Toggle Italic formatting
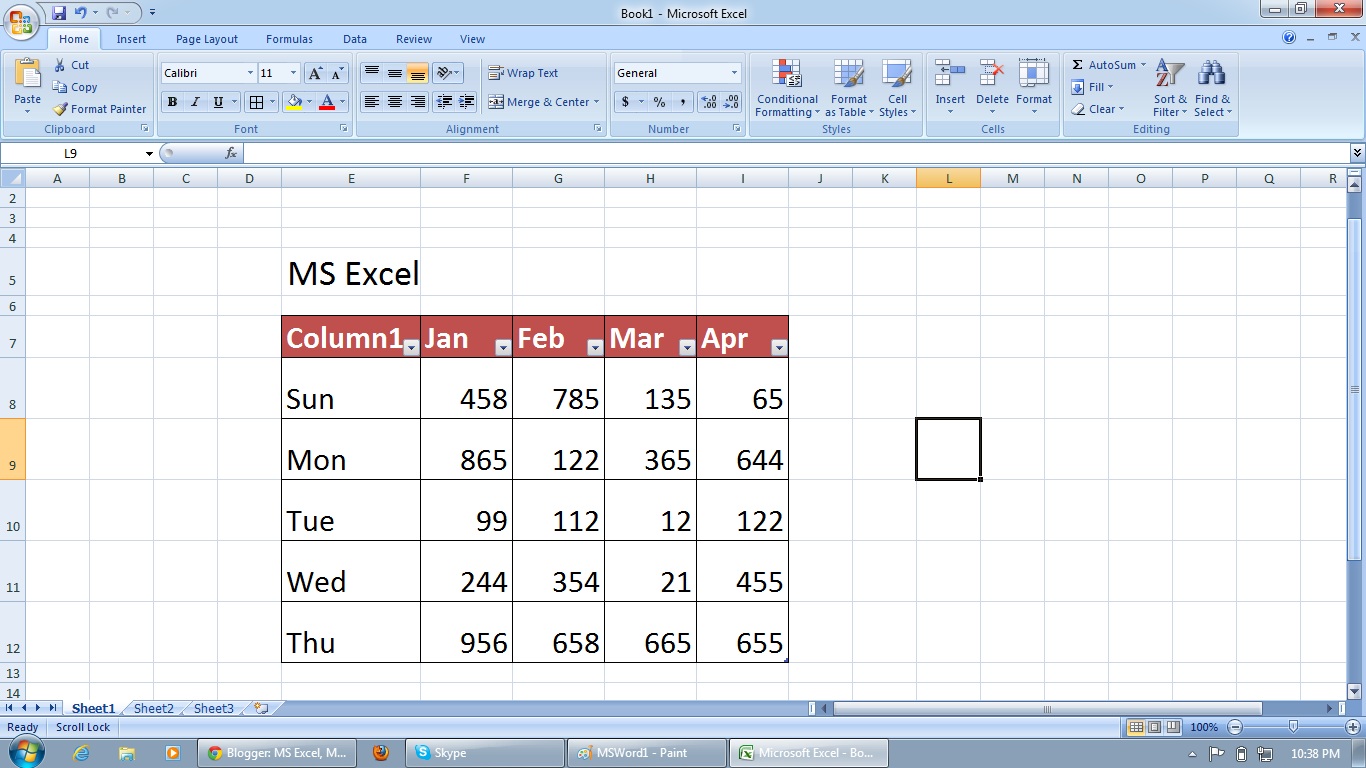This screenshot has width=1366, height=768. click(x=195, y=102)
